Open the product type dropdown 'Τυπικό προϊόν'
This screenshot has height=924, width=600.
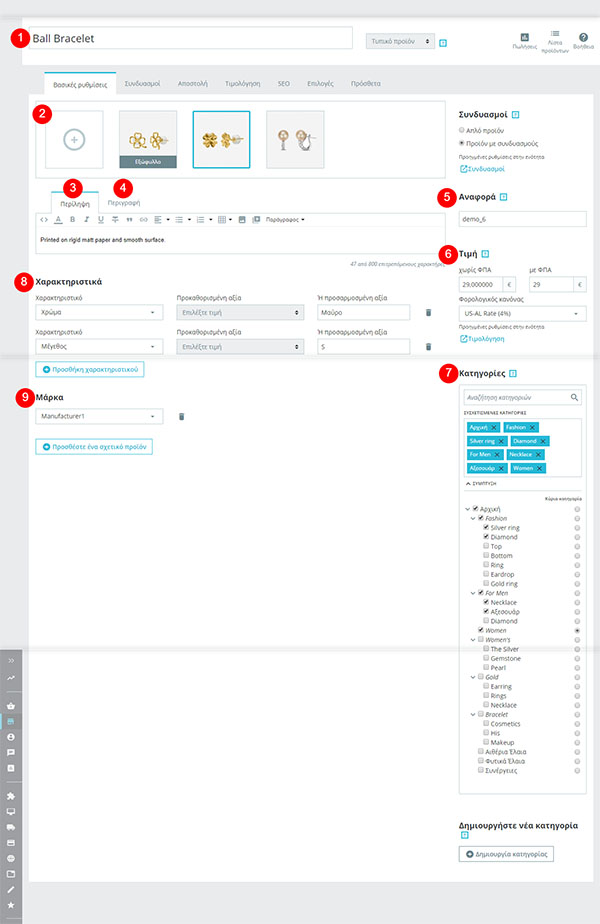click(400, 41)
